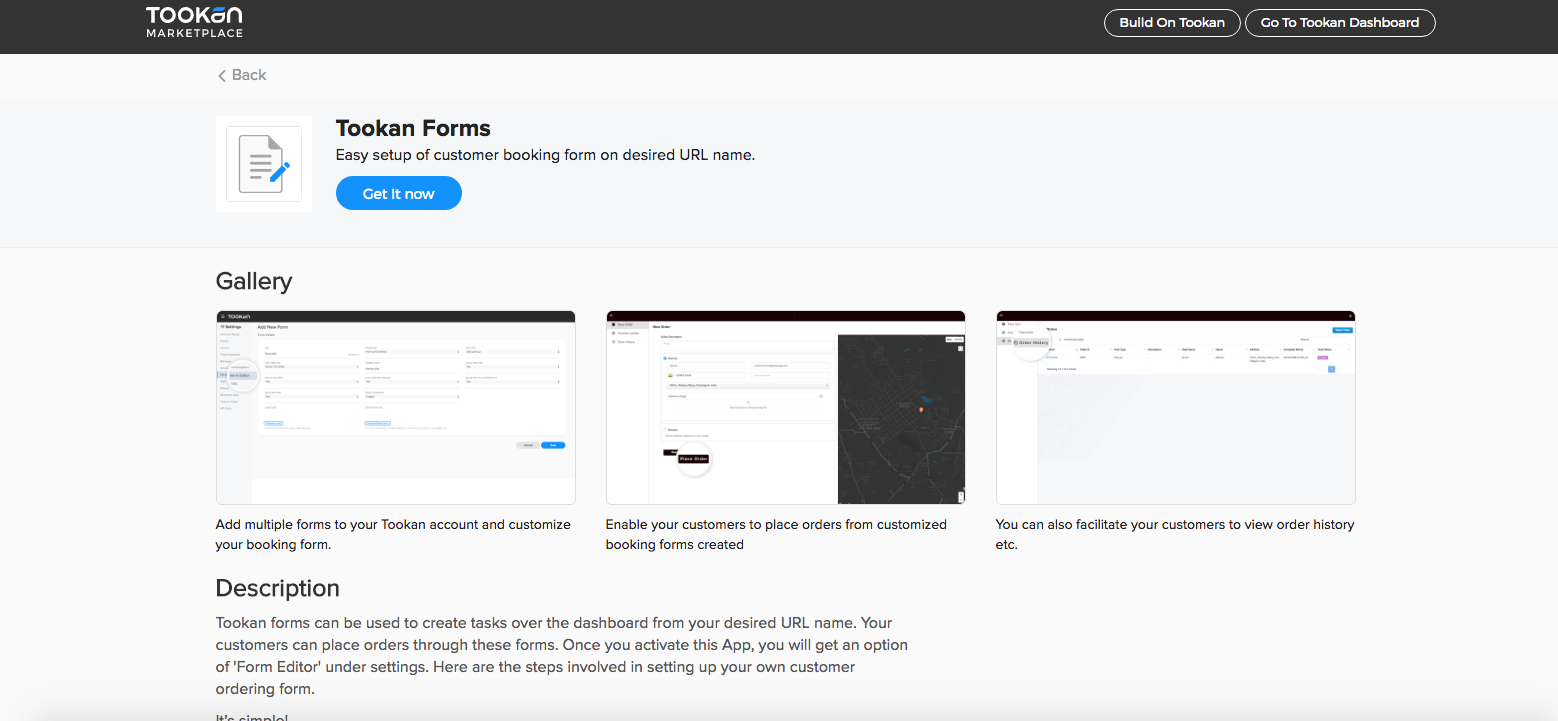Go back using the Back link
The image size is (1558, 721).
tap(242, 75)
